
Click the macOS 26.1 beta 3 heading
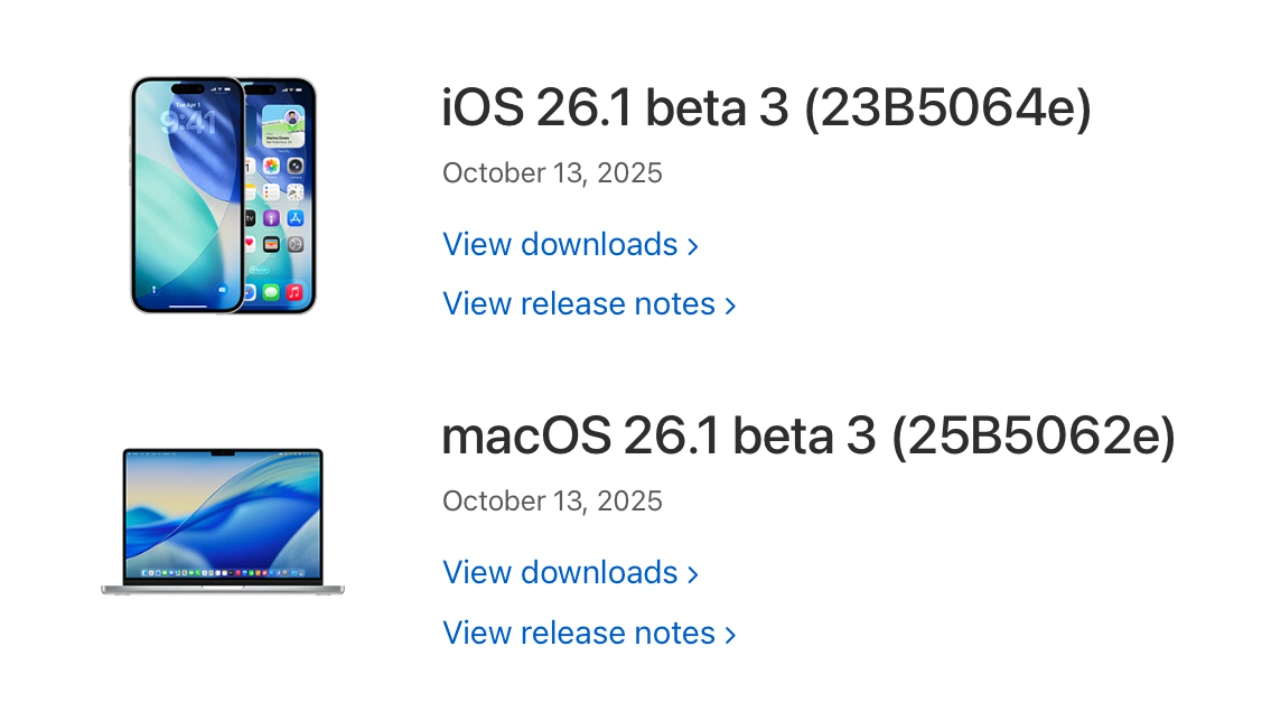[808, 436]
